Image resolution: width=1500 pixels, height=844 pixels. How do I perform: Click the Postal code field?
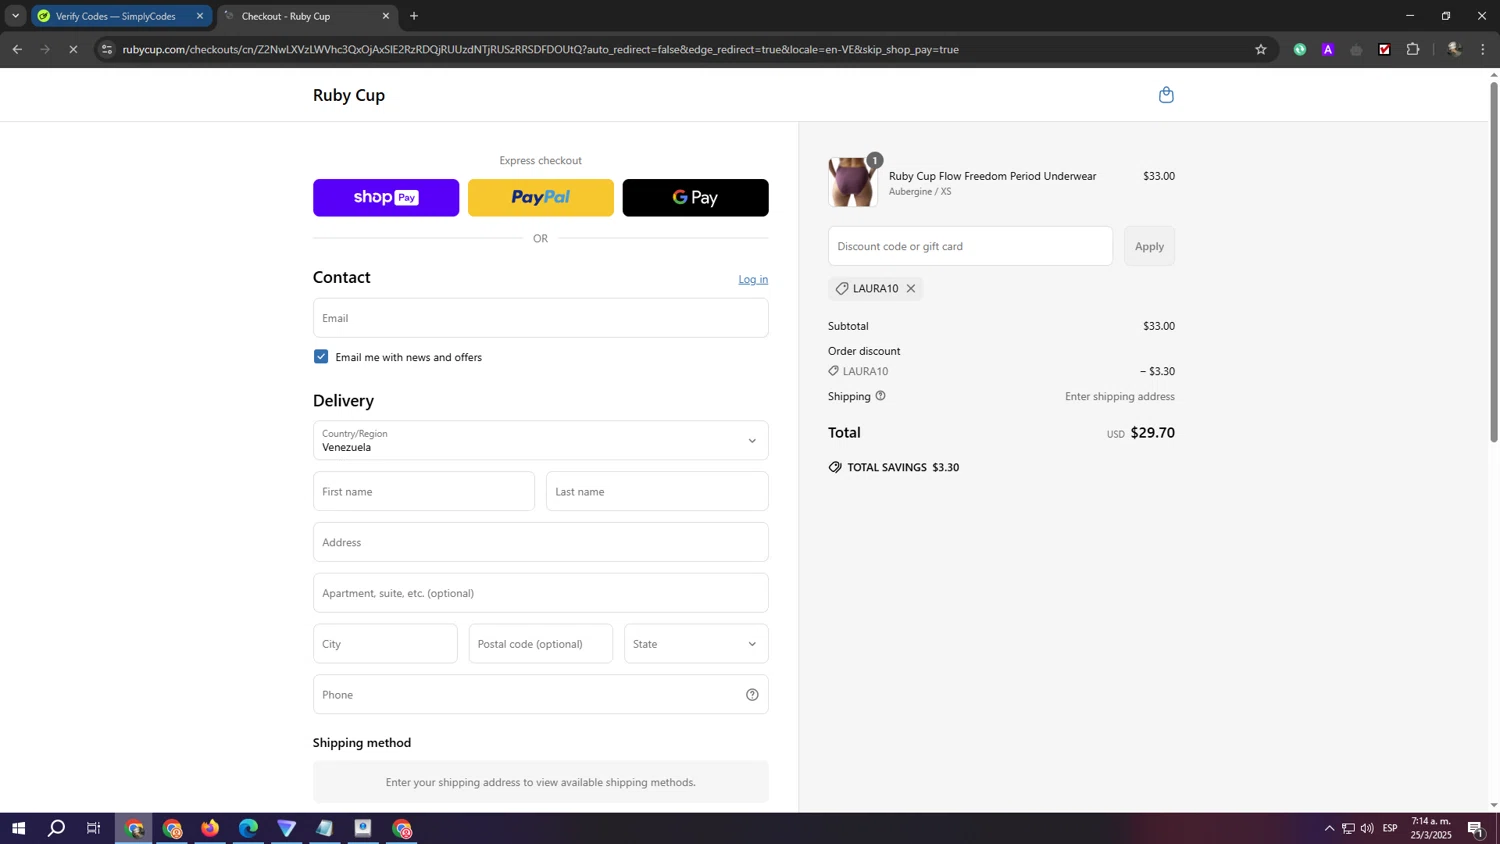[541, 644]
